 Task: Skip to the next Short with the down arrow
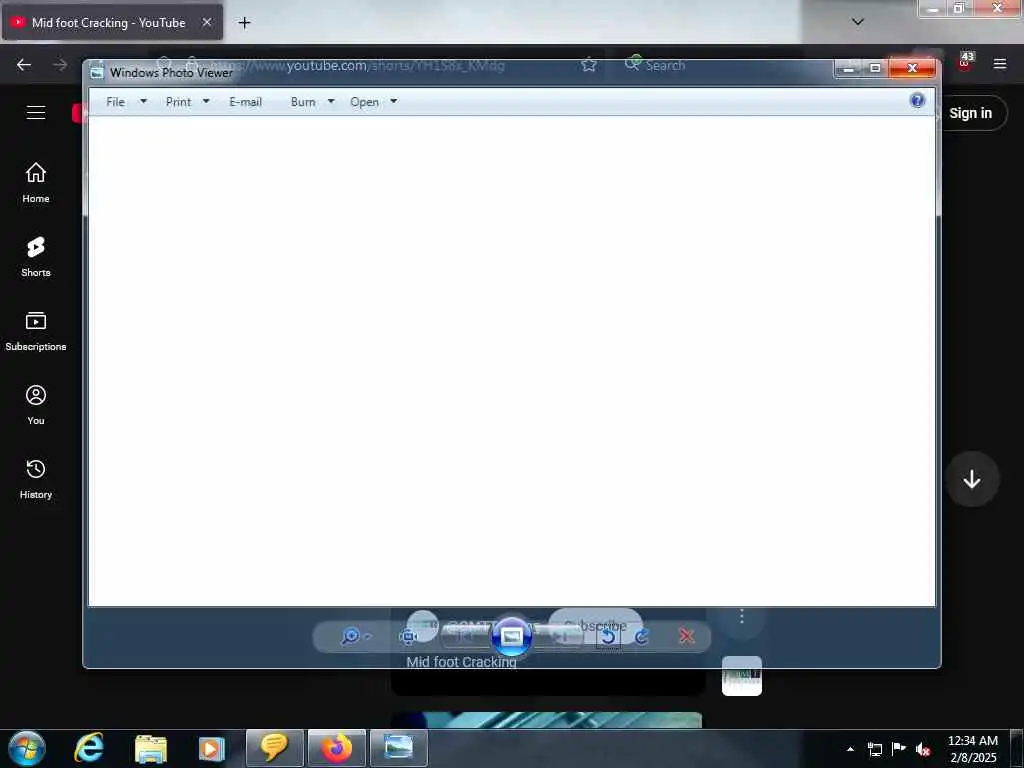[972, 479]
